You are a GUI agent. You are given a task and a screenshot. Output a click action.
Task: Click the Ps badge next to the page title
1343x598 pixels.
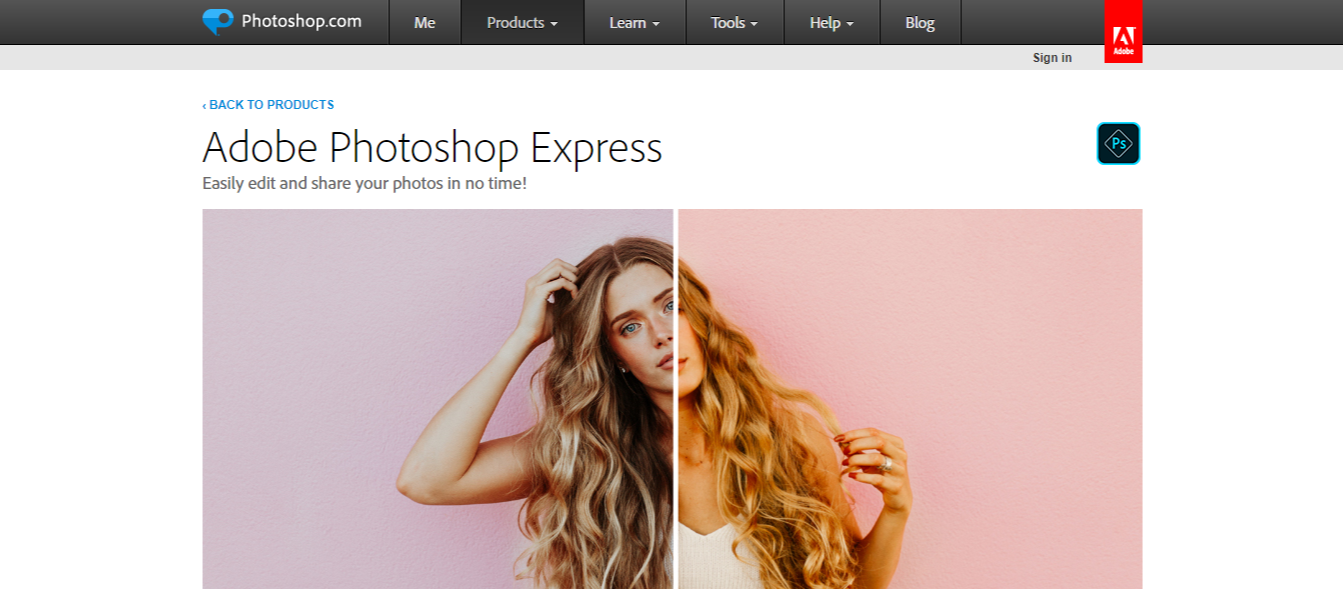[x=1117, y=143]
